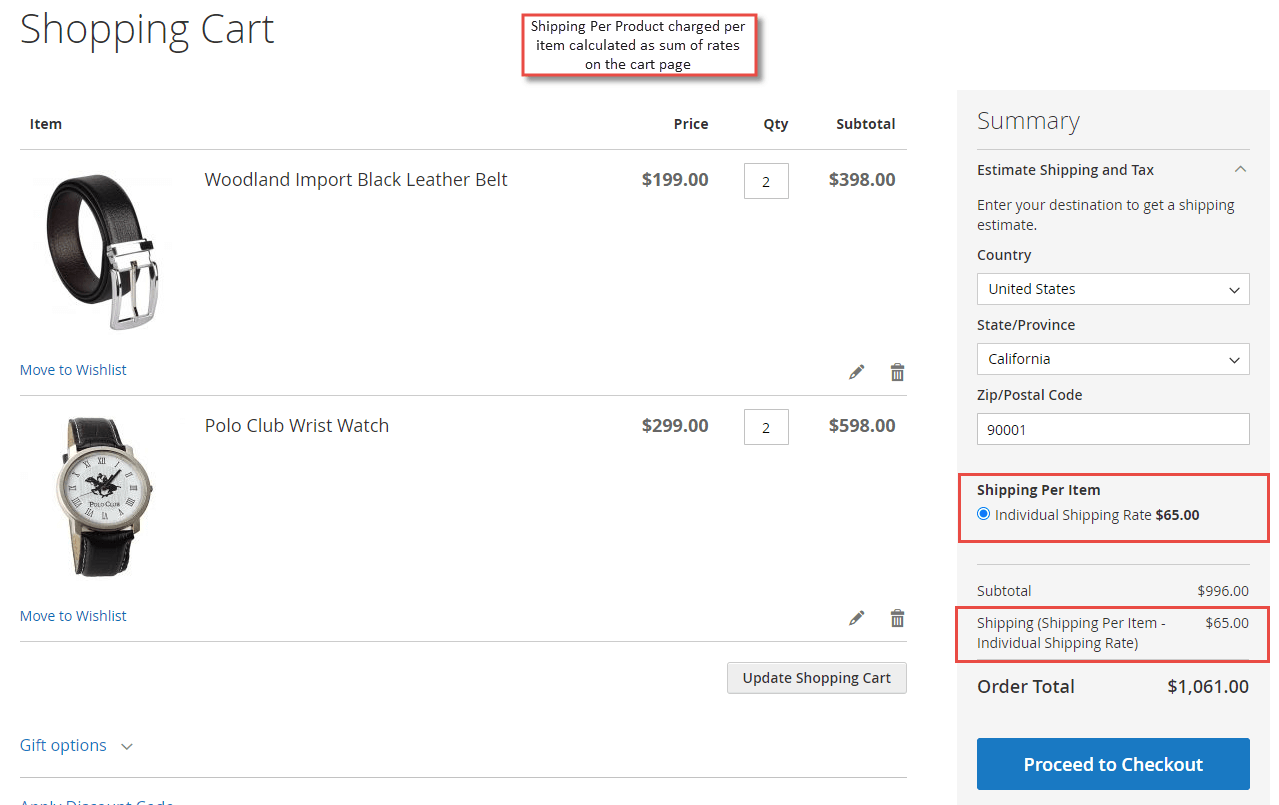Image resolution: width=1279 pixels, height=805 pixels.
Task: Click the Estimate Shipping and Tax title
Action: click(x=1065, y=170)
